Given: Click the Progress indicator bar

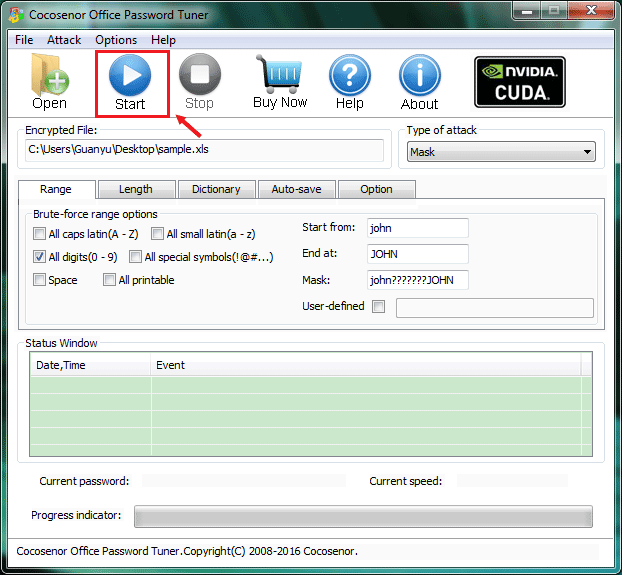Looking at the screenshot, I should tap(363, 516).
